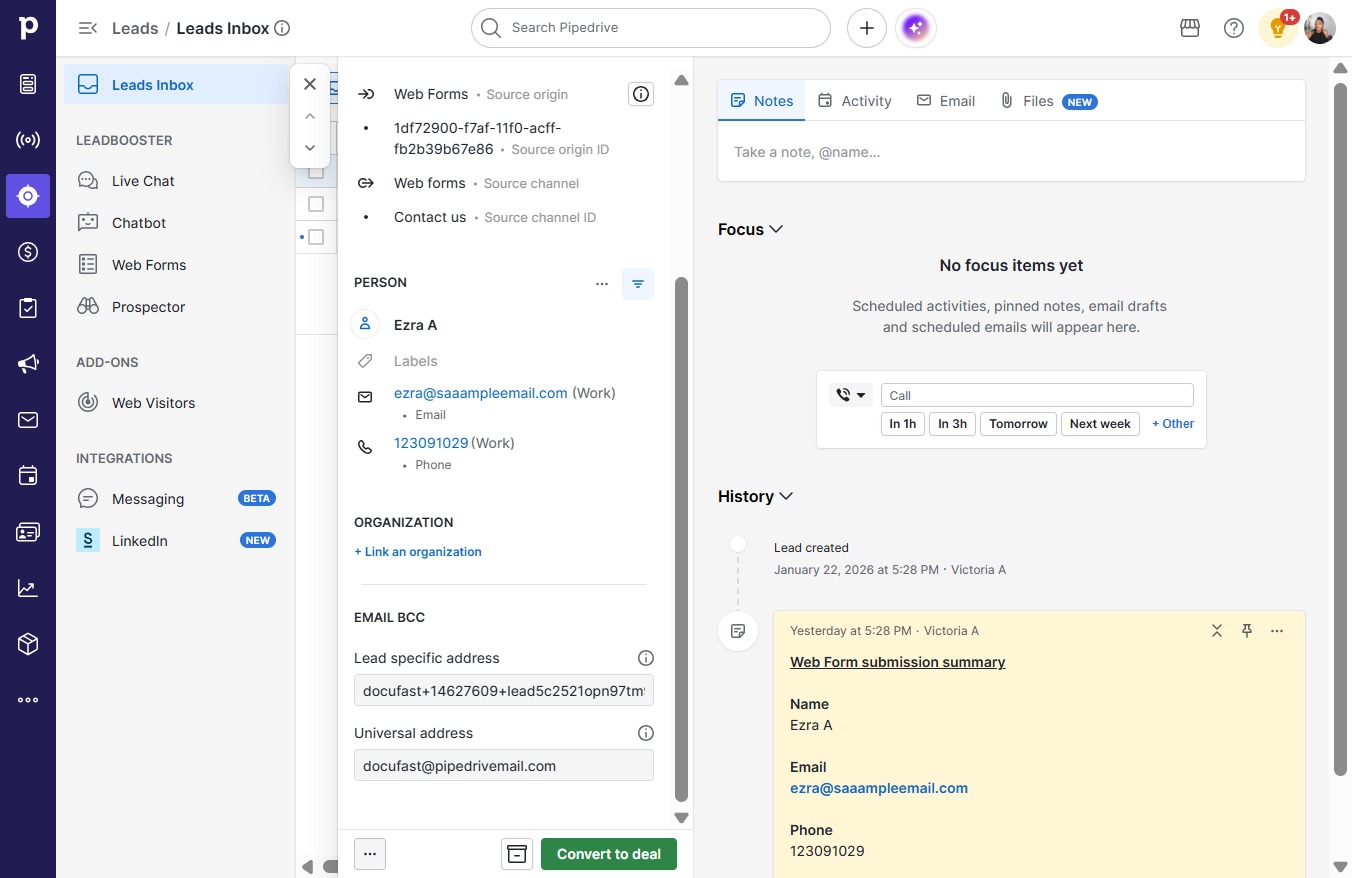Open the user profile avatar menu
Viewport: 1352px width, 878px height.
[x=1320, y=28]
